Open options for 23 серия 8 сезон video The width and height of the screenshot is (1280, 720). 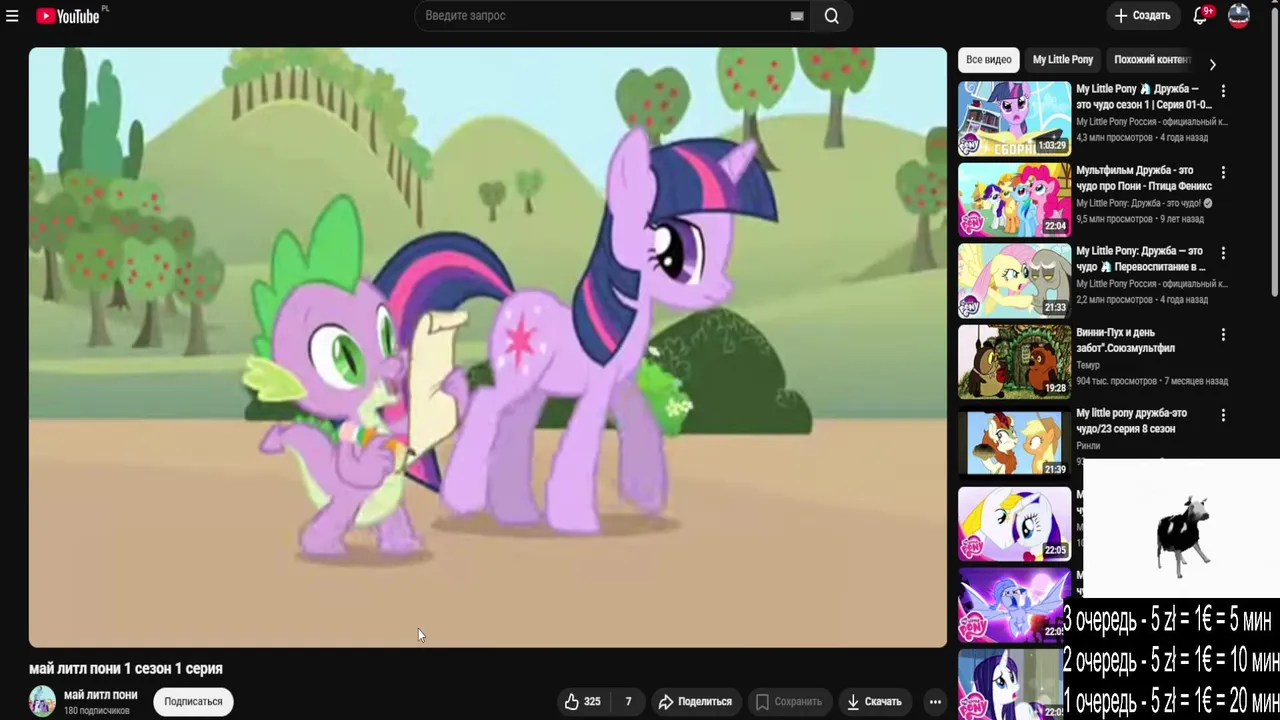pyautogui.click(x=1223, y=415)
